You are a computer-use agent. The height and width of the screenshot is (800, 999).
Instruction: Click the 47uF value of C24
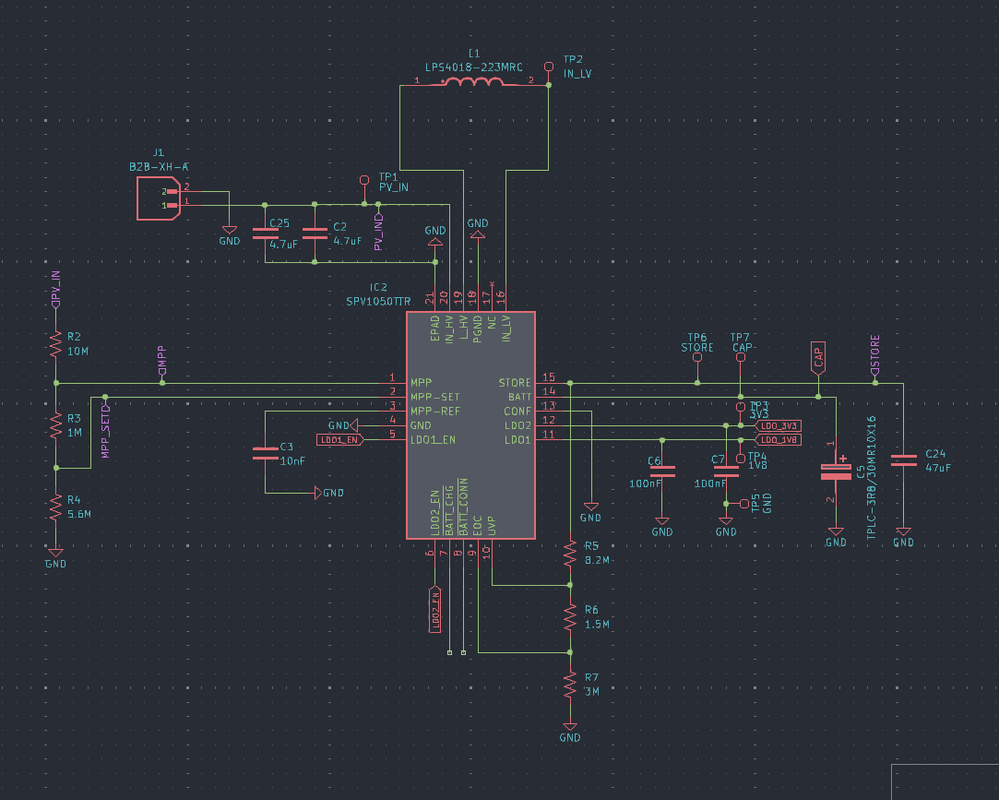938,468
